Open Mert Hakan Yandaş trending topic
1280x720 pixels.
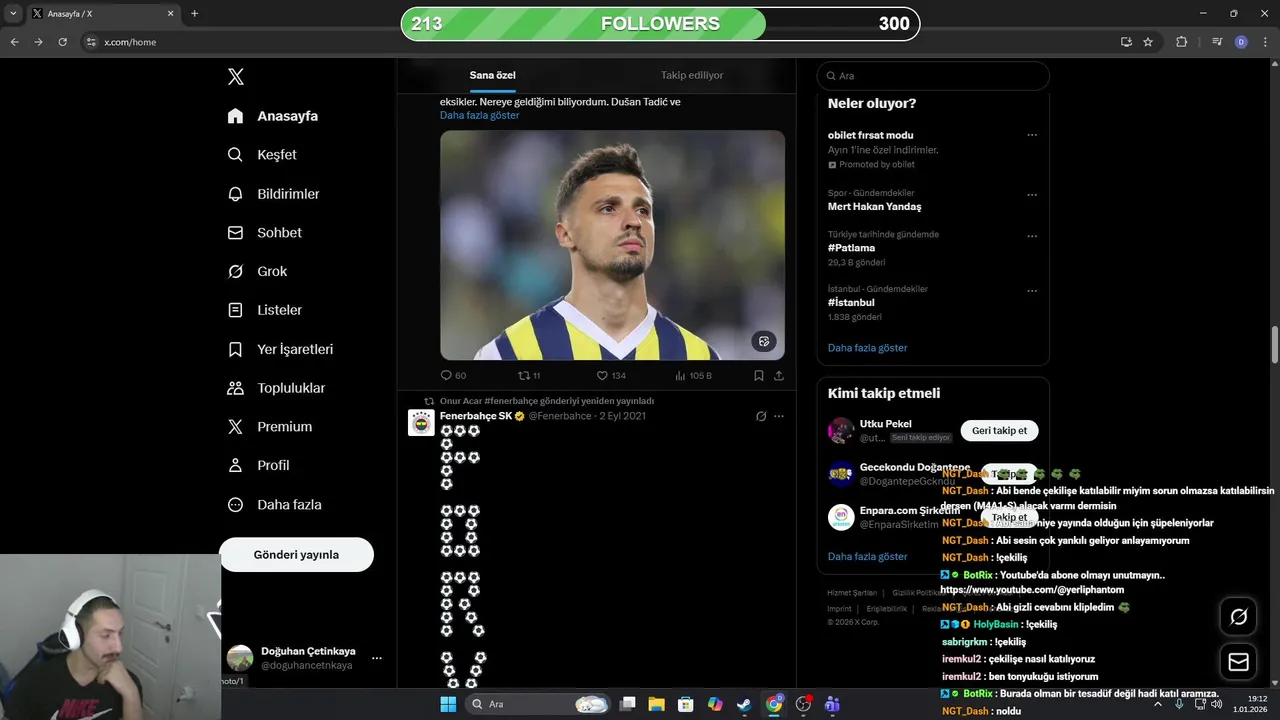coord(874,207)
